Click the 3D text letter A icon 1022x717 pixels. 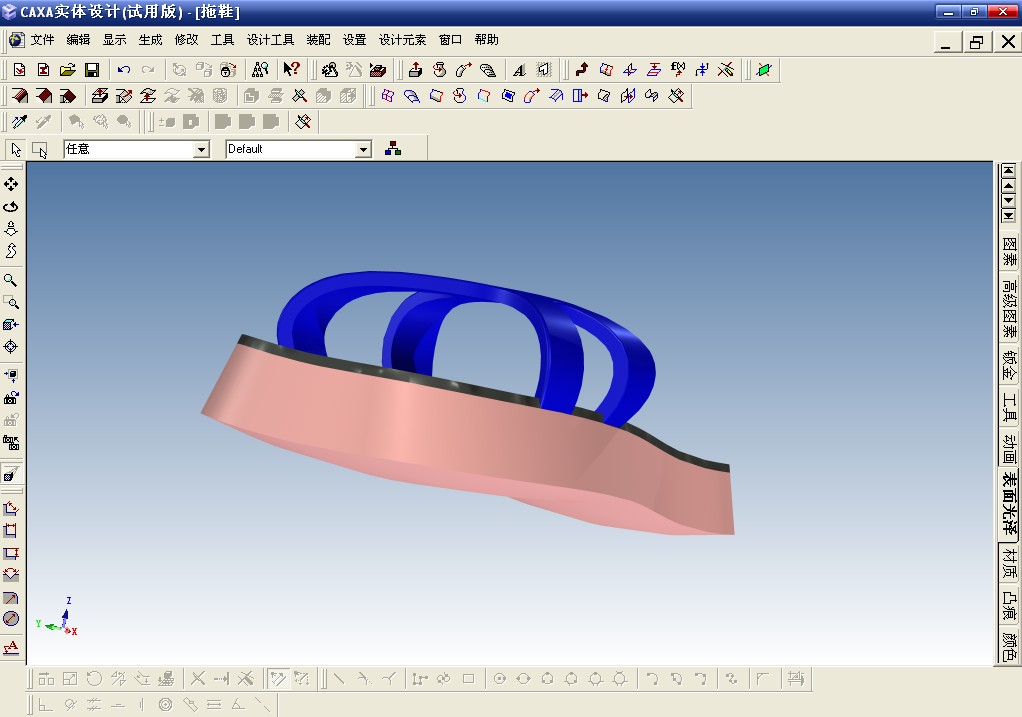click(519, 70)
